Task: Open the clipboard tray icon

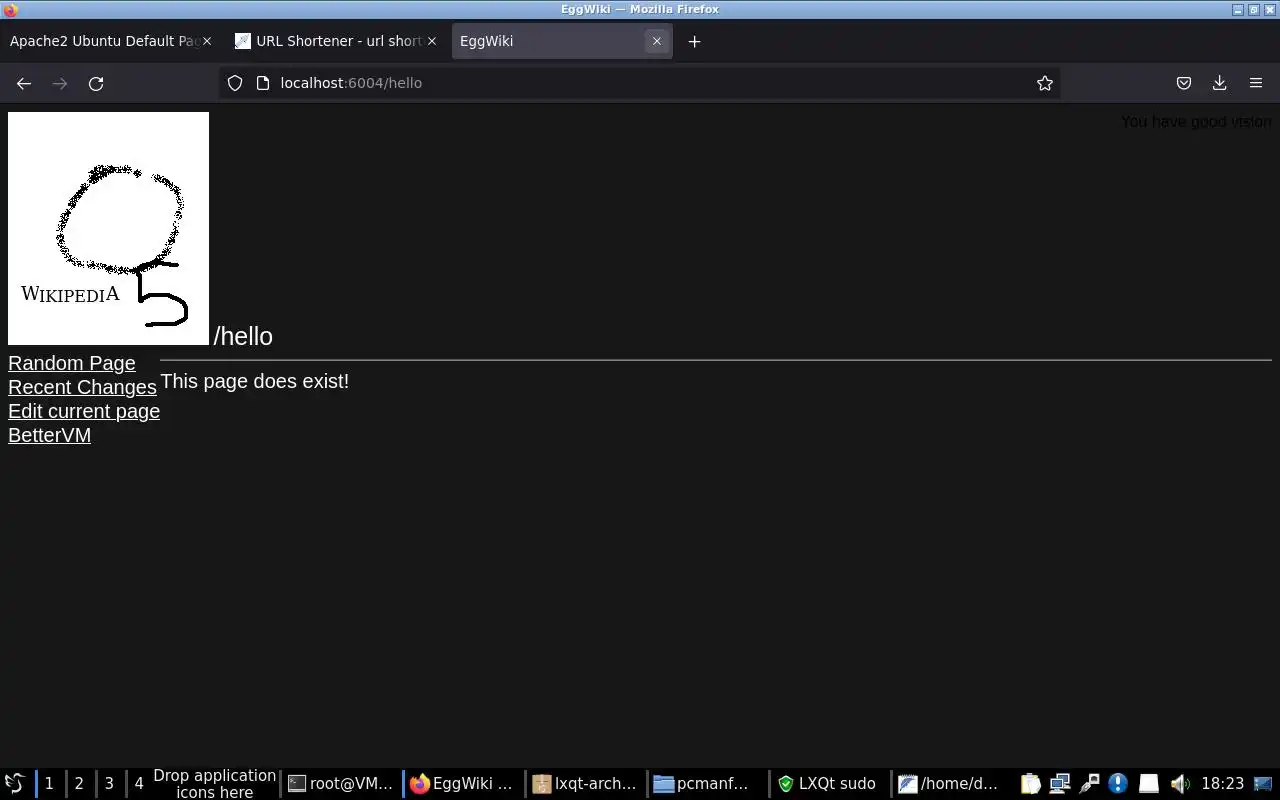Action: [1031, 784]
